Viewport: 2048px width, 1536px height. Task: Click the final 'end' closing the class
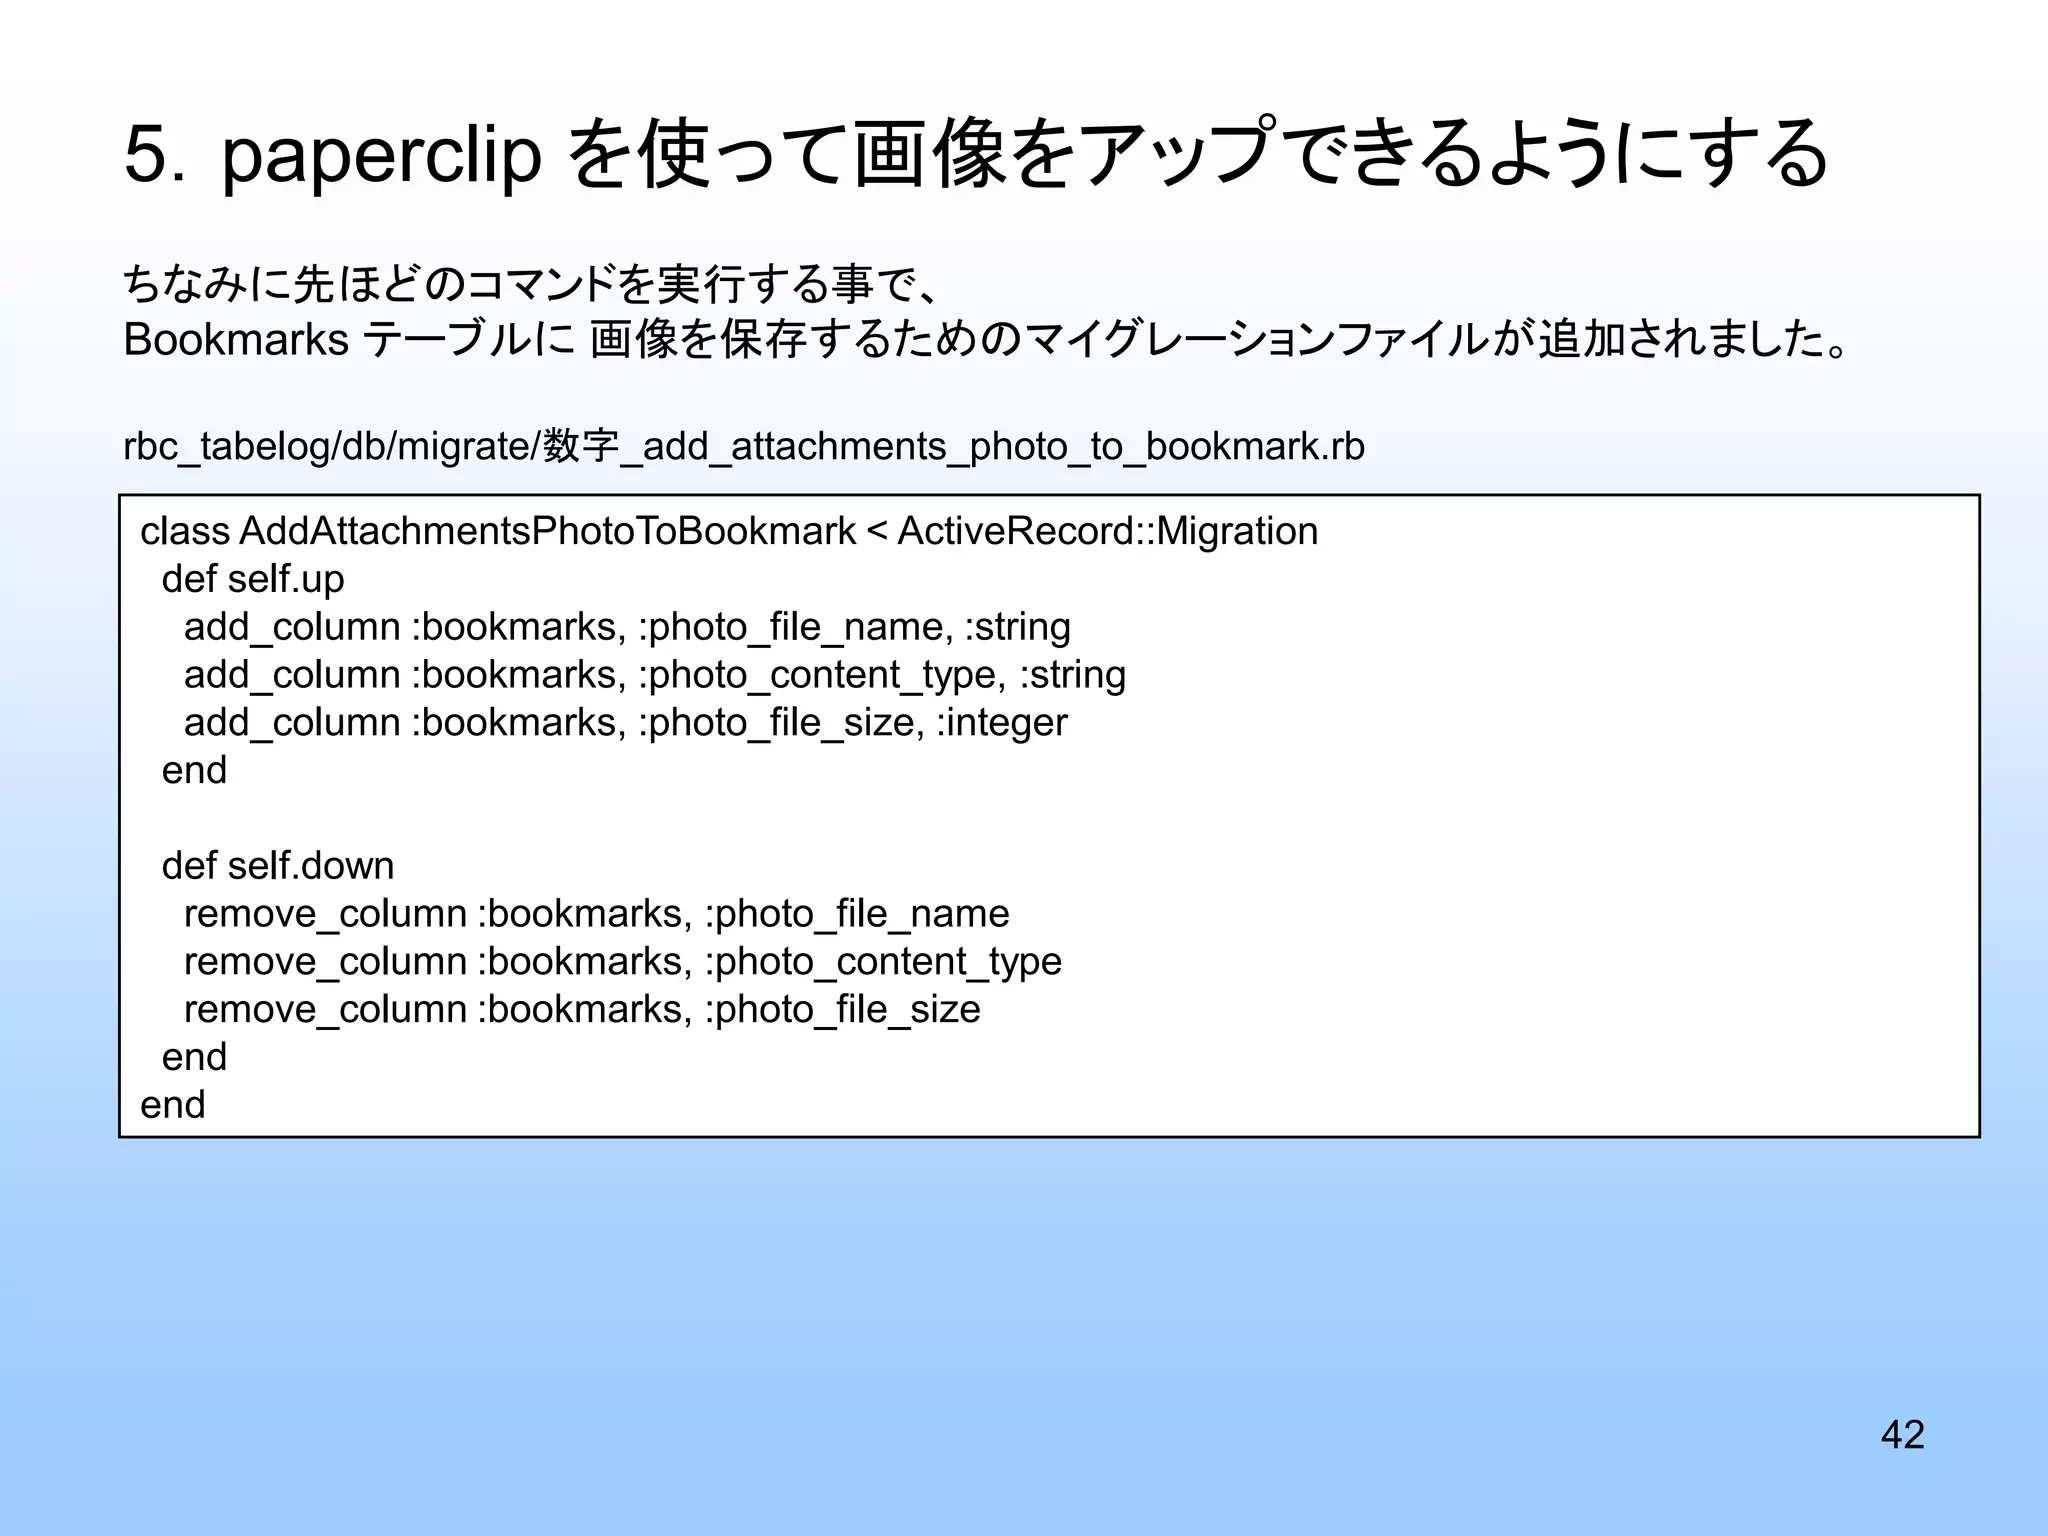coord(173,1105)
